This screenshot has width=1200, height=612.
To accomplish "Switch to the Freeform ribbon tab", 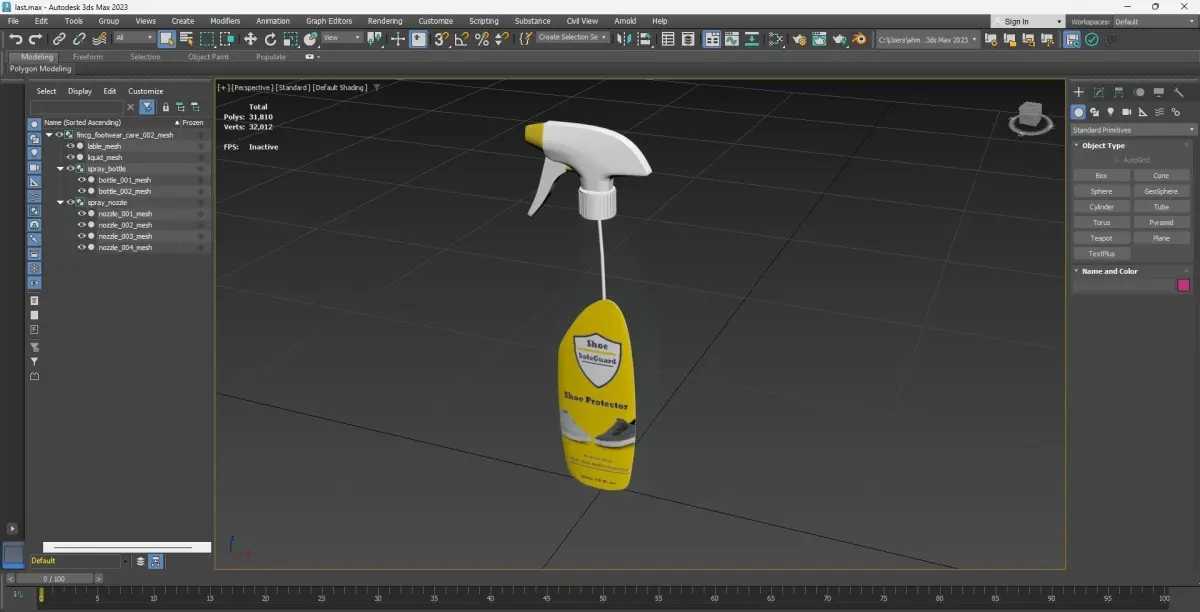I will tap(88, 57).
